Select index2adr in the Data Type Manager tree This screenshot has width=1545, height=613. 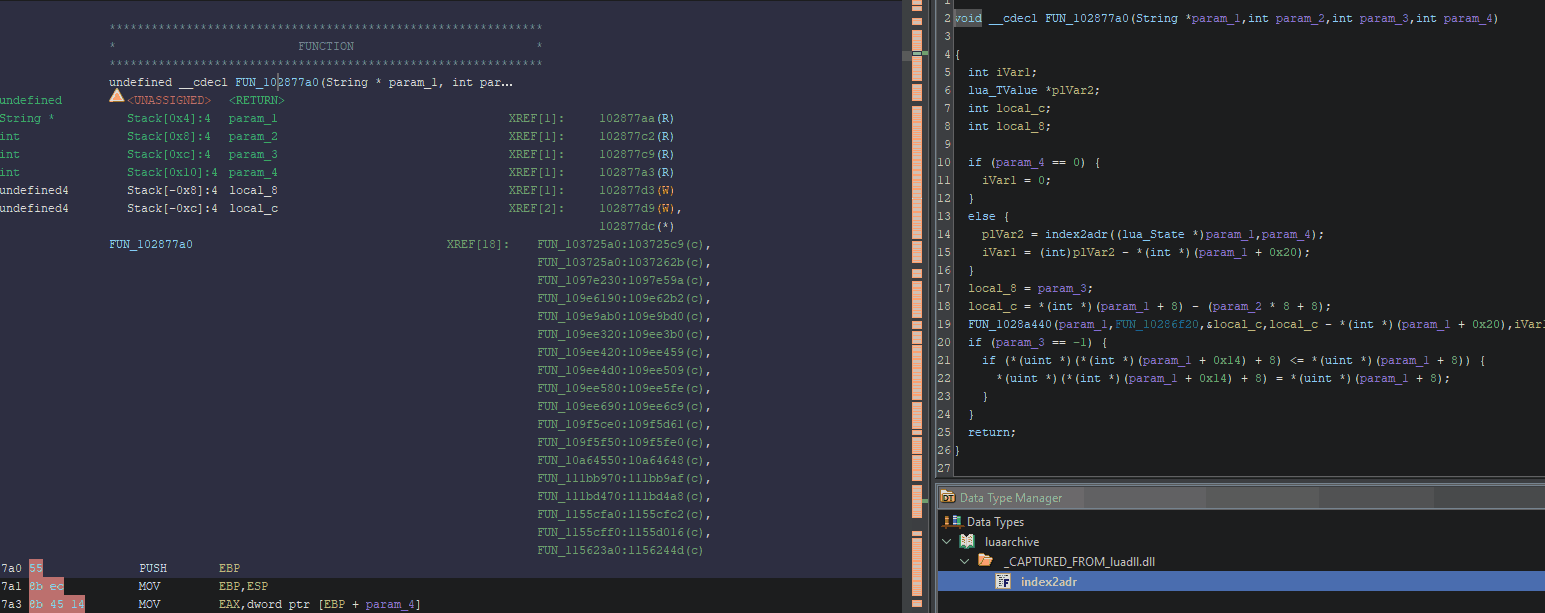(1049, 582)
